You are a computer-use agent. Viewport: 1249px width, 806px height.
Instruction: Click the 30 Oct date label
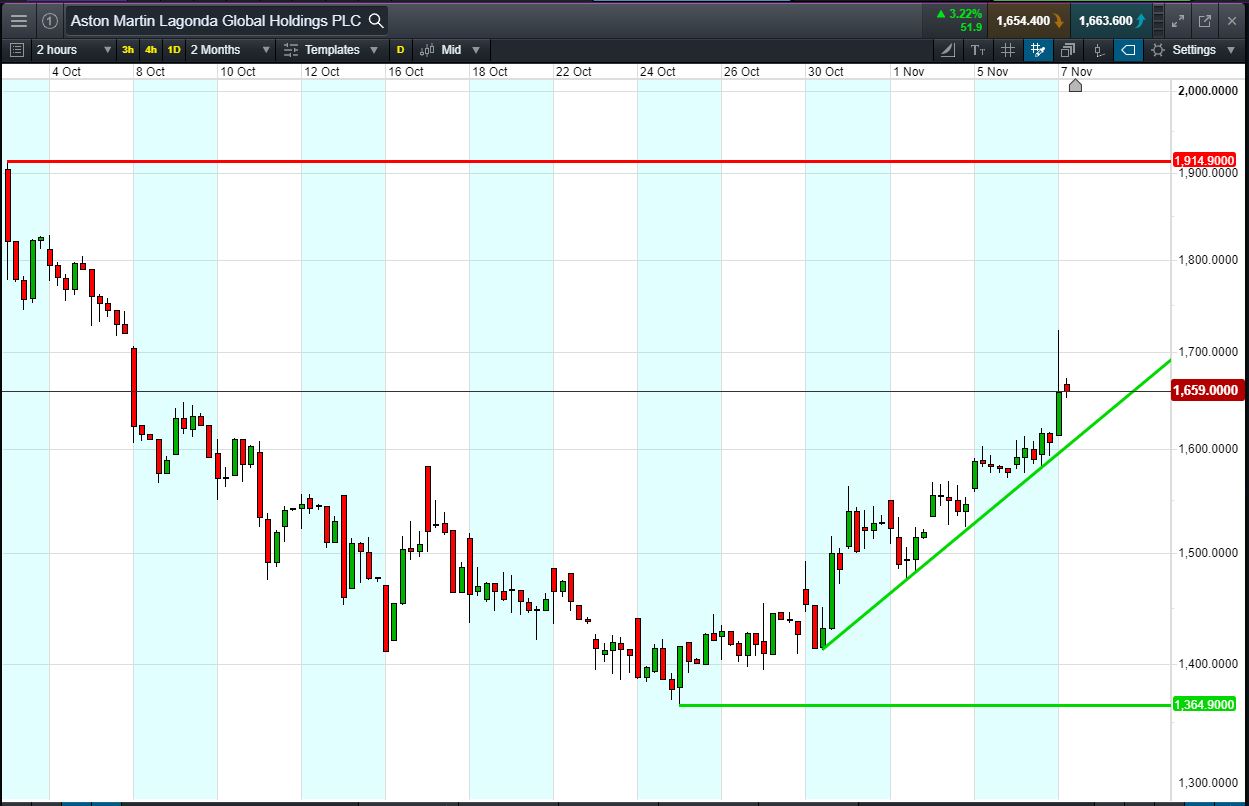click(x=826, y=71)
